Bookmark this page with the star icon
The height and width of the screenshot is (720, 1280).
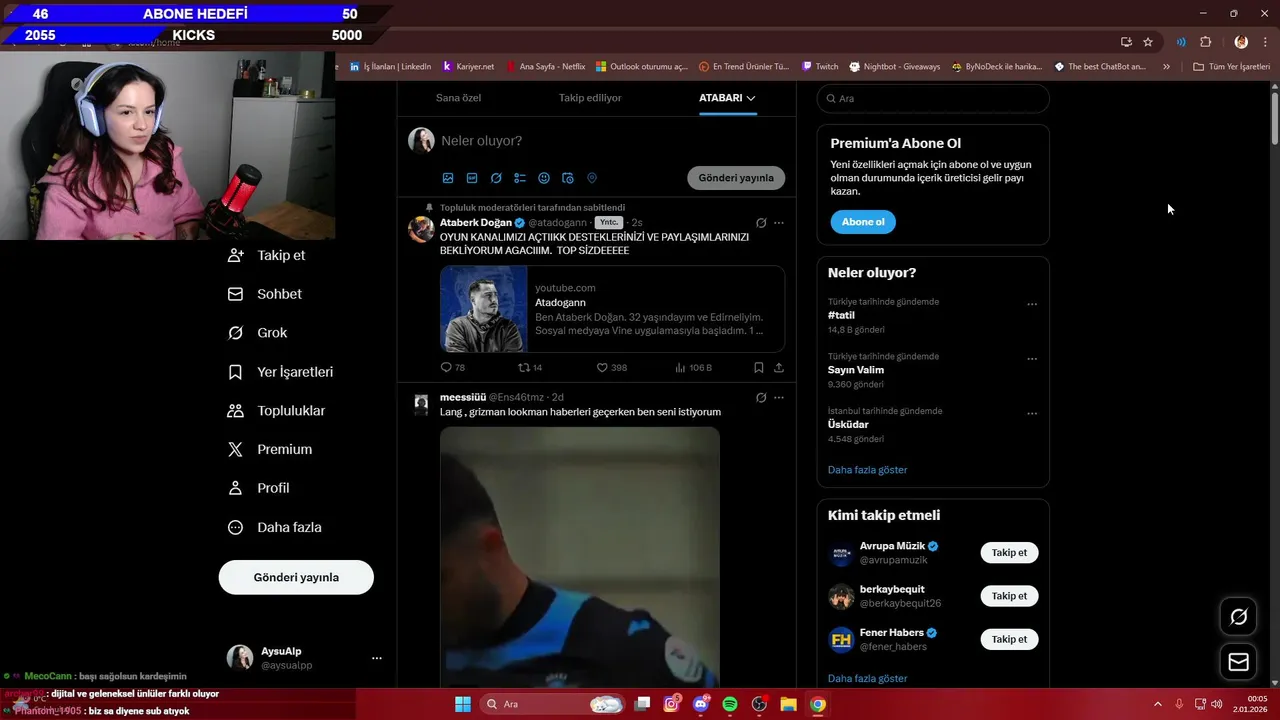pos(1148,42)
